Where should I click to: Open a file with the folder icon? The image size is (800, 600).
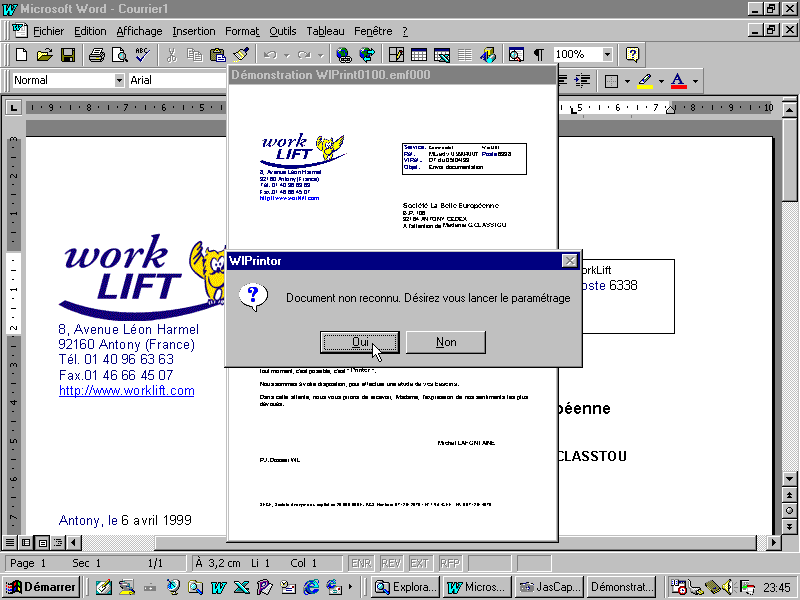click(x=45, y=54)
